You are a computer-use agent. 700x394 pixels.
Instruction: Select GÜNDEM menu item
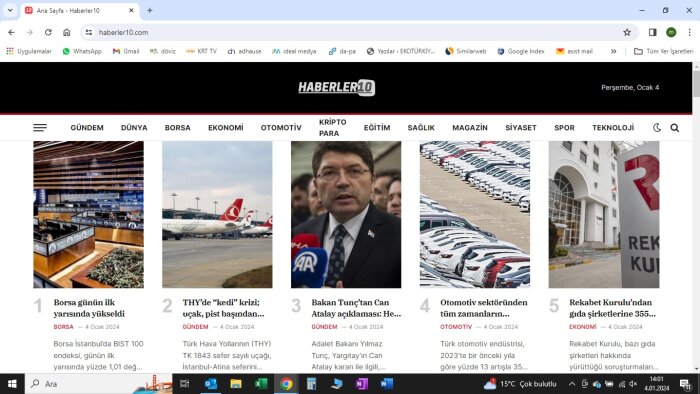[x=87, y=128]
